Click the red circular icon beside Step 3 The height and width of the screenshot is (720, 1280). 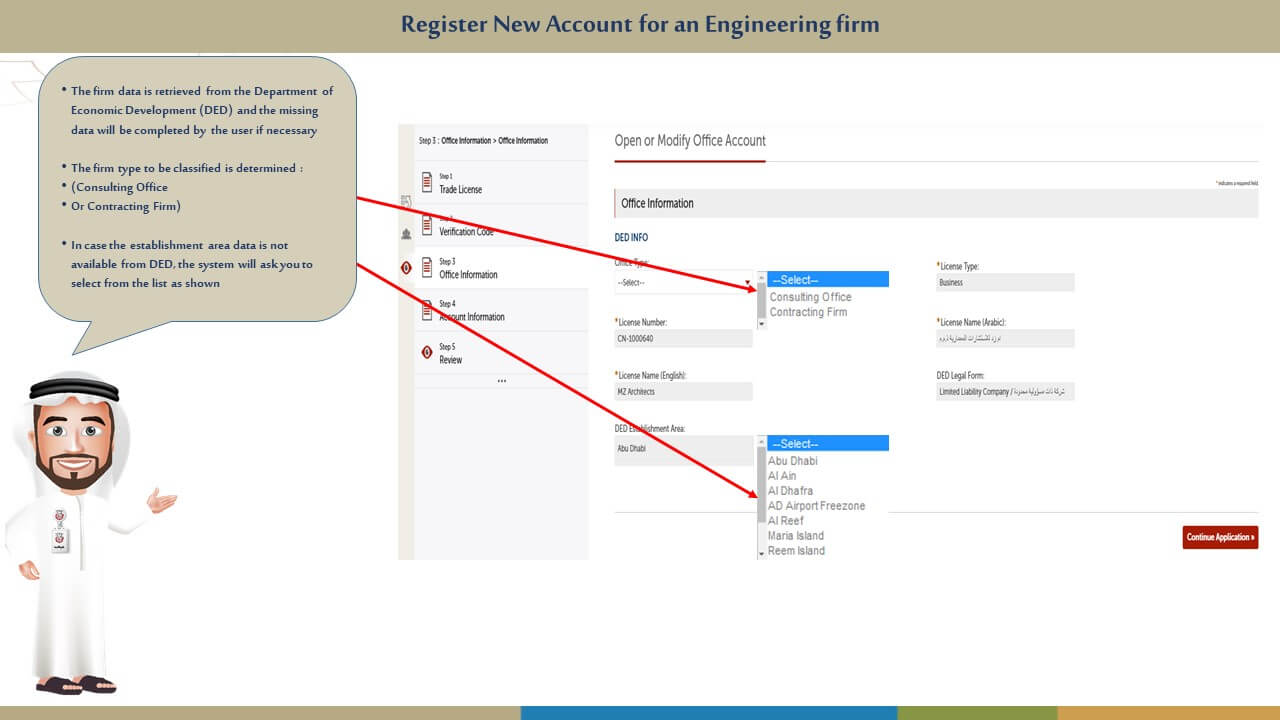pyautogui.click(x=406, y=268)
